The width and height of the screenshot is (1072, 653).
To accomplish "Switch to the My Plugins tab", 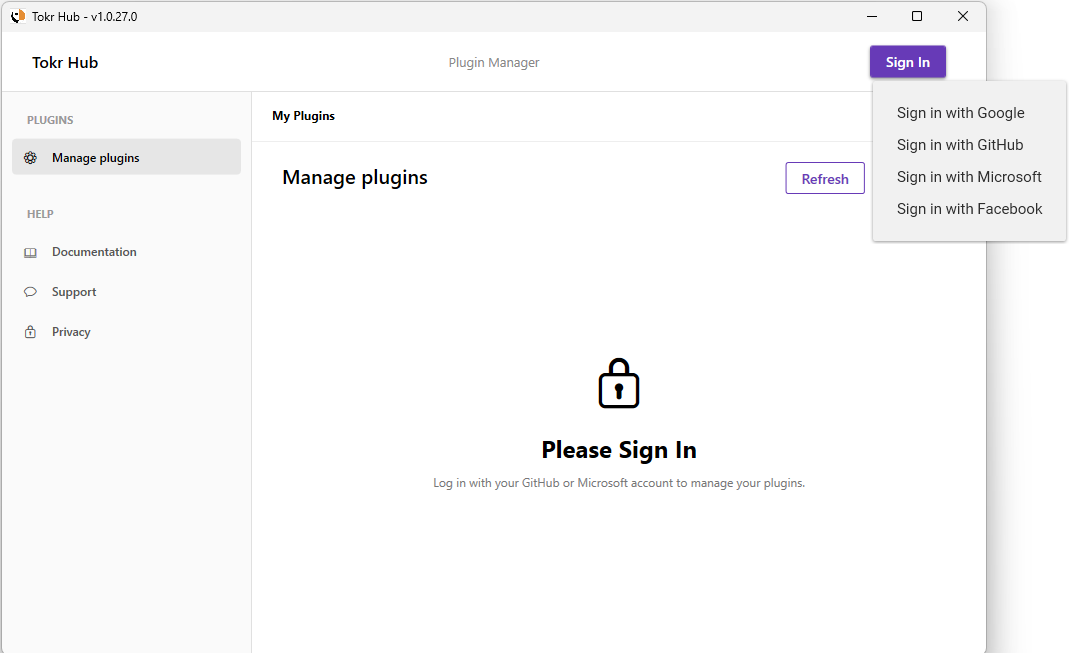I will click(303, 115).
